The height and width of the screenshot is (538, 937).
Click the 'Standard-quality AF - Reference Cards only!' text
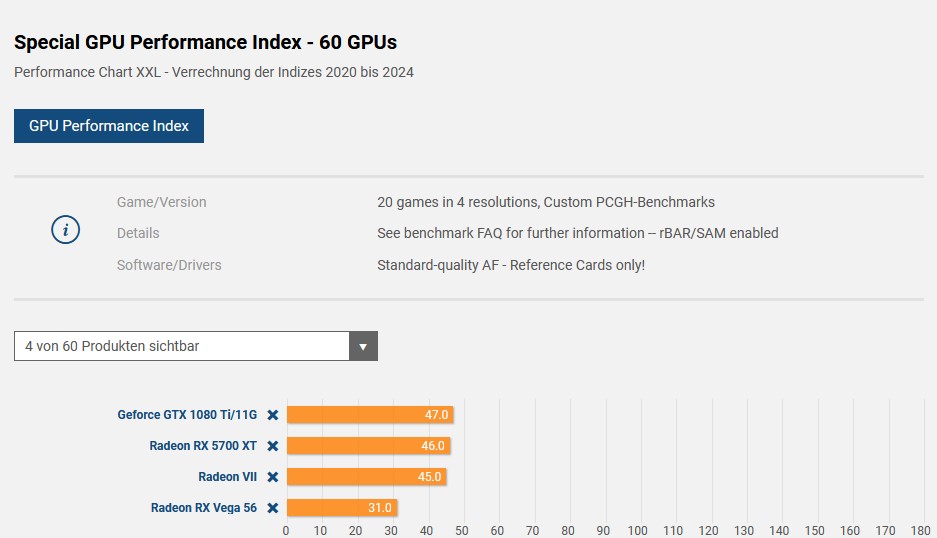[510, 265]
